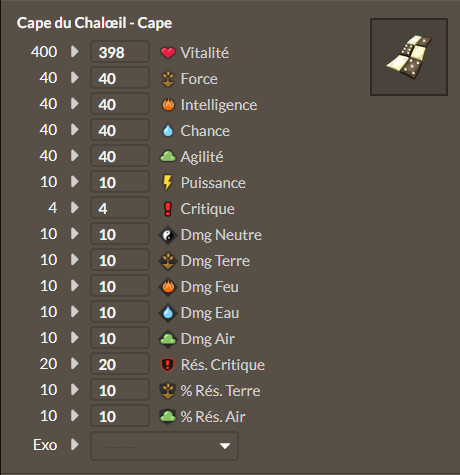Click the yin-yang Dmg Neutre icon
The image size is (460, 475).
(x=168, y=235)
